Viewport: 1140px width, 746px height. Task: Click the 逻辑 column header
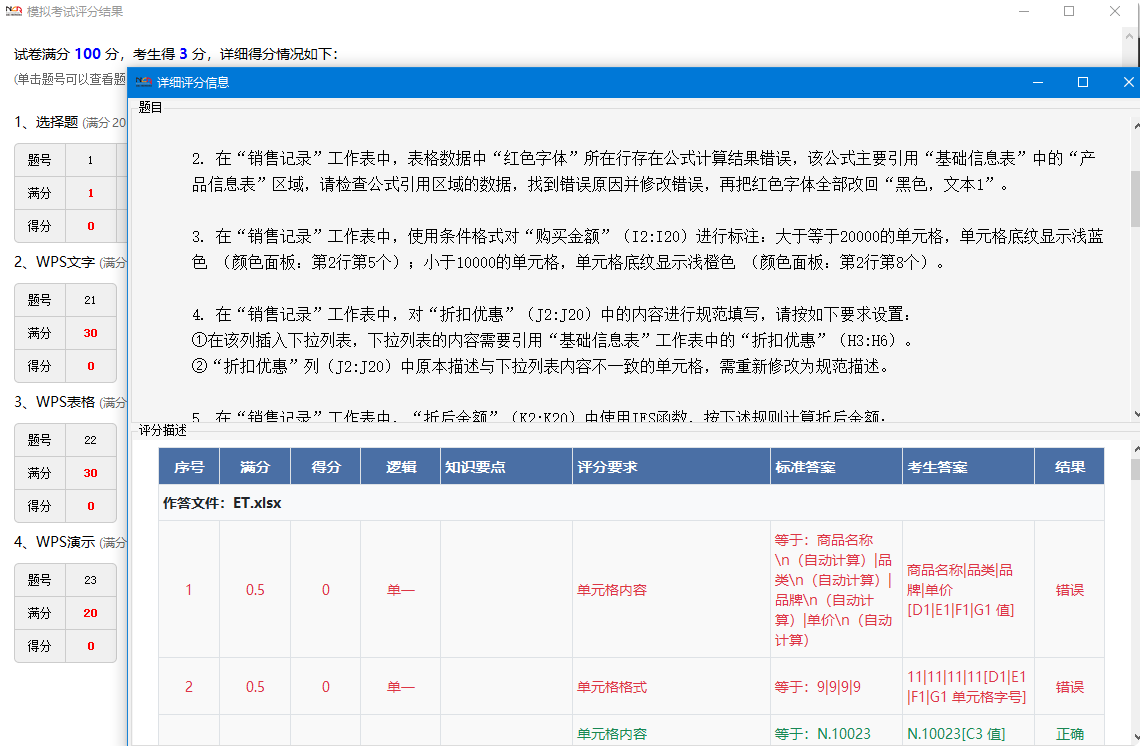coord(401,467)
